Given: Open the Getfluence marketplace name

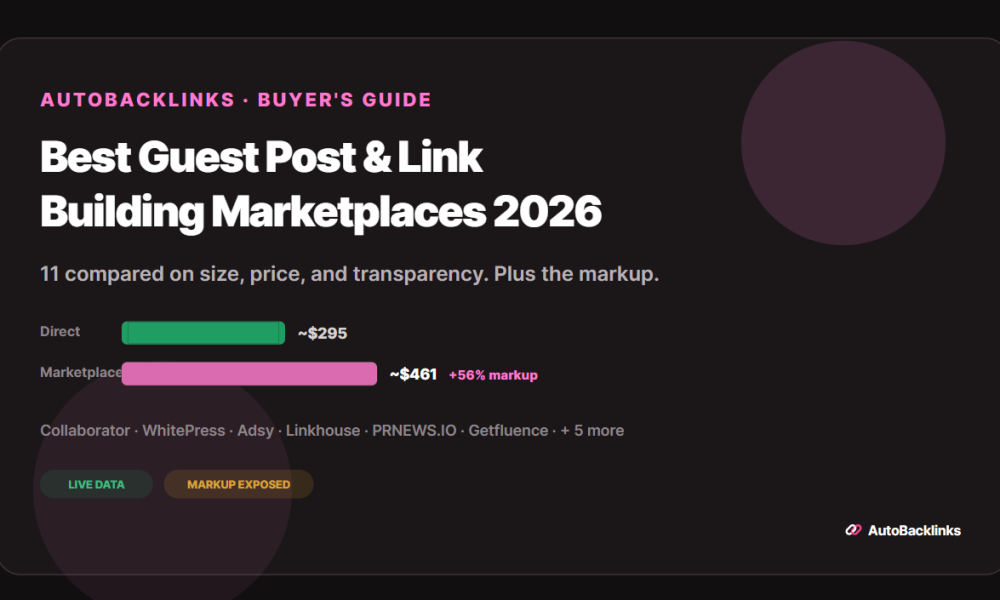Looking at the screenshot, I should [508, 430].
